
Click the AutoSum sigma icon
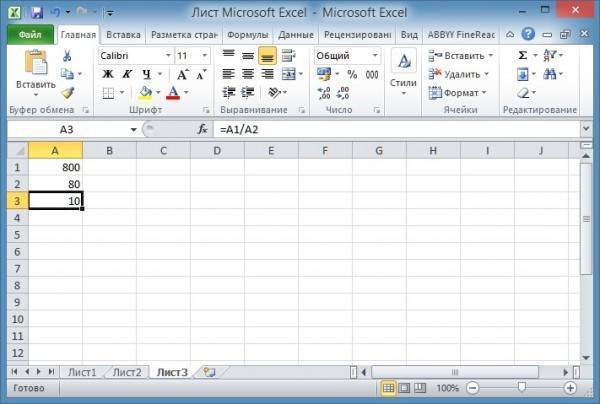click(x=523, y=55)
